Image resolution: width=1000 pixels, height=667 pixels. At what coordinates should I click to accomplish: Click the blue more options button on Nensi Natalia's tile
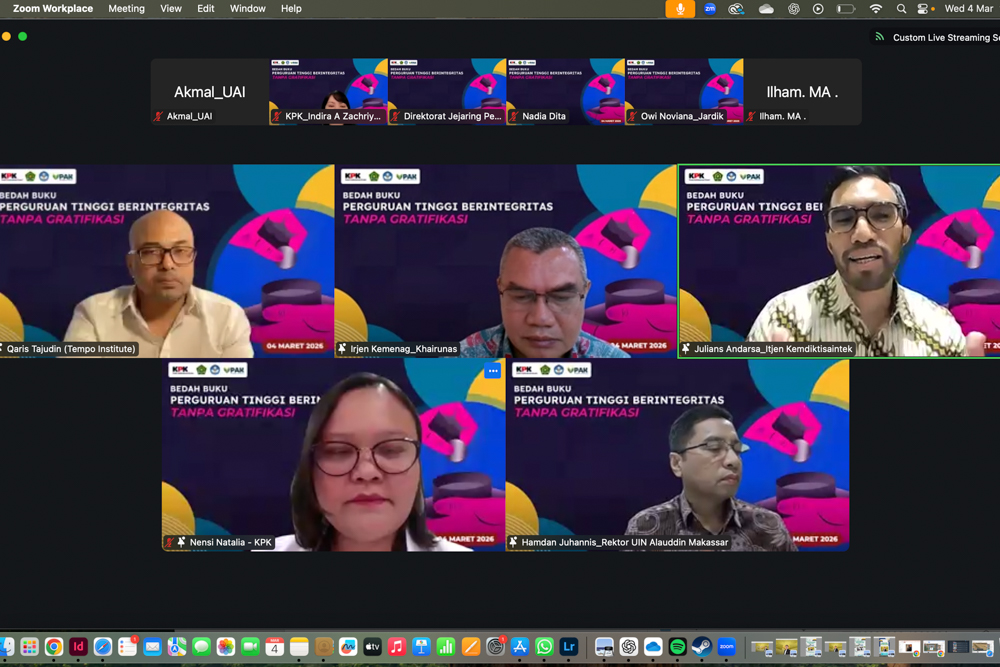click(492, 371)
